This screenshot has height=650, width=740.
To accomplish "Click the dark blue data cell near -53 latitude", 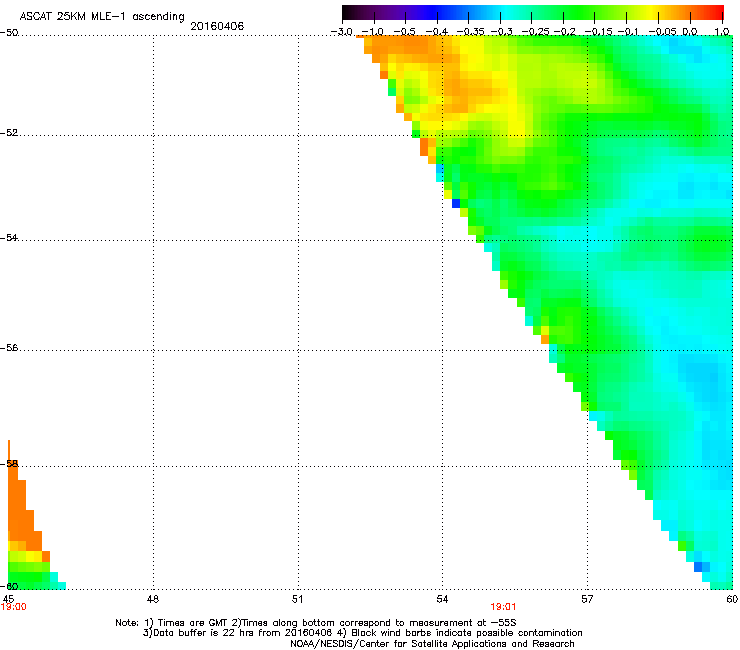I will [456, 203].
